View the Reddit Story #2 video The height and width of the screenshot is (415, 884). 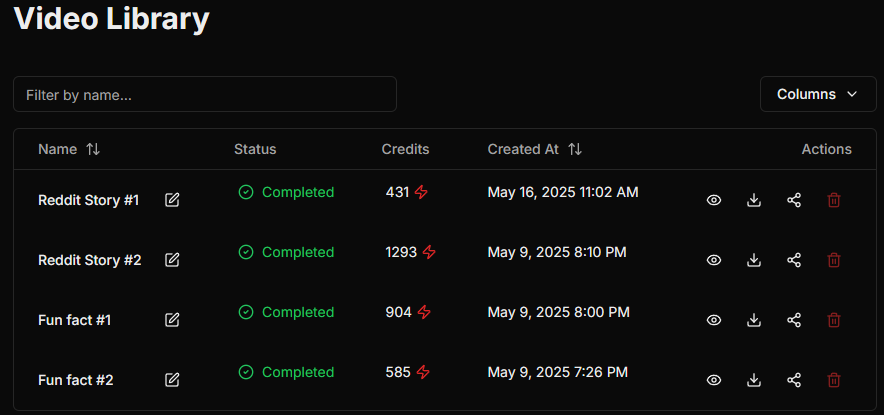click(714, 260)
